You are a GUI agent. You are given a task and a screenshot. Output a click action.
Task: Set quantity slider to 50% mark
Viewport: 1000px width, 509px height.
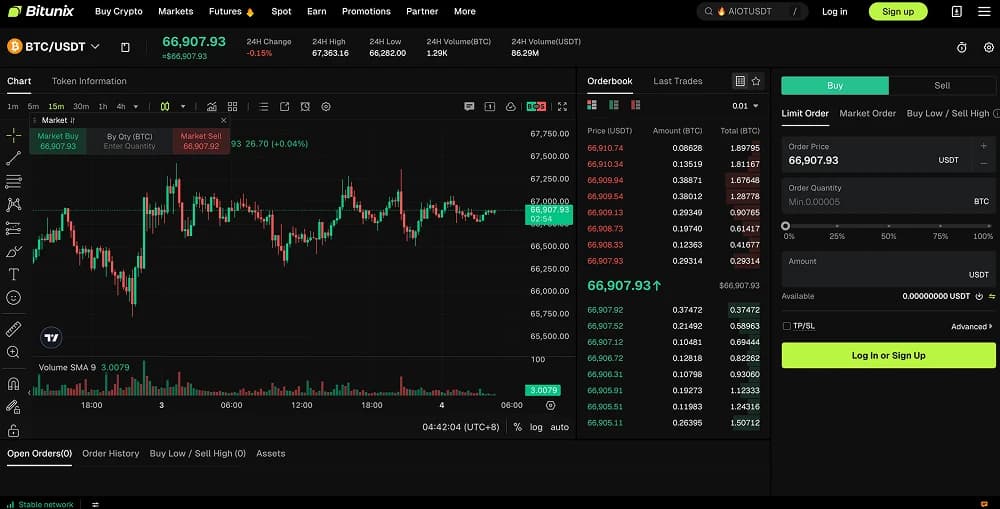(888, 226)
